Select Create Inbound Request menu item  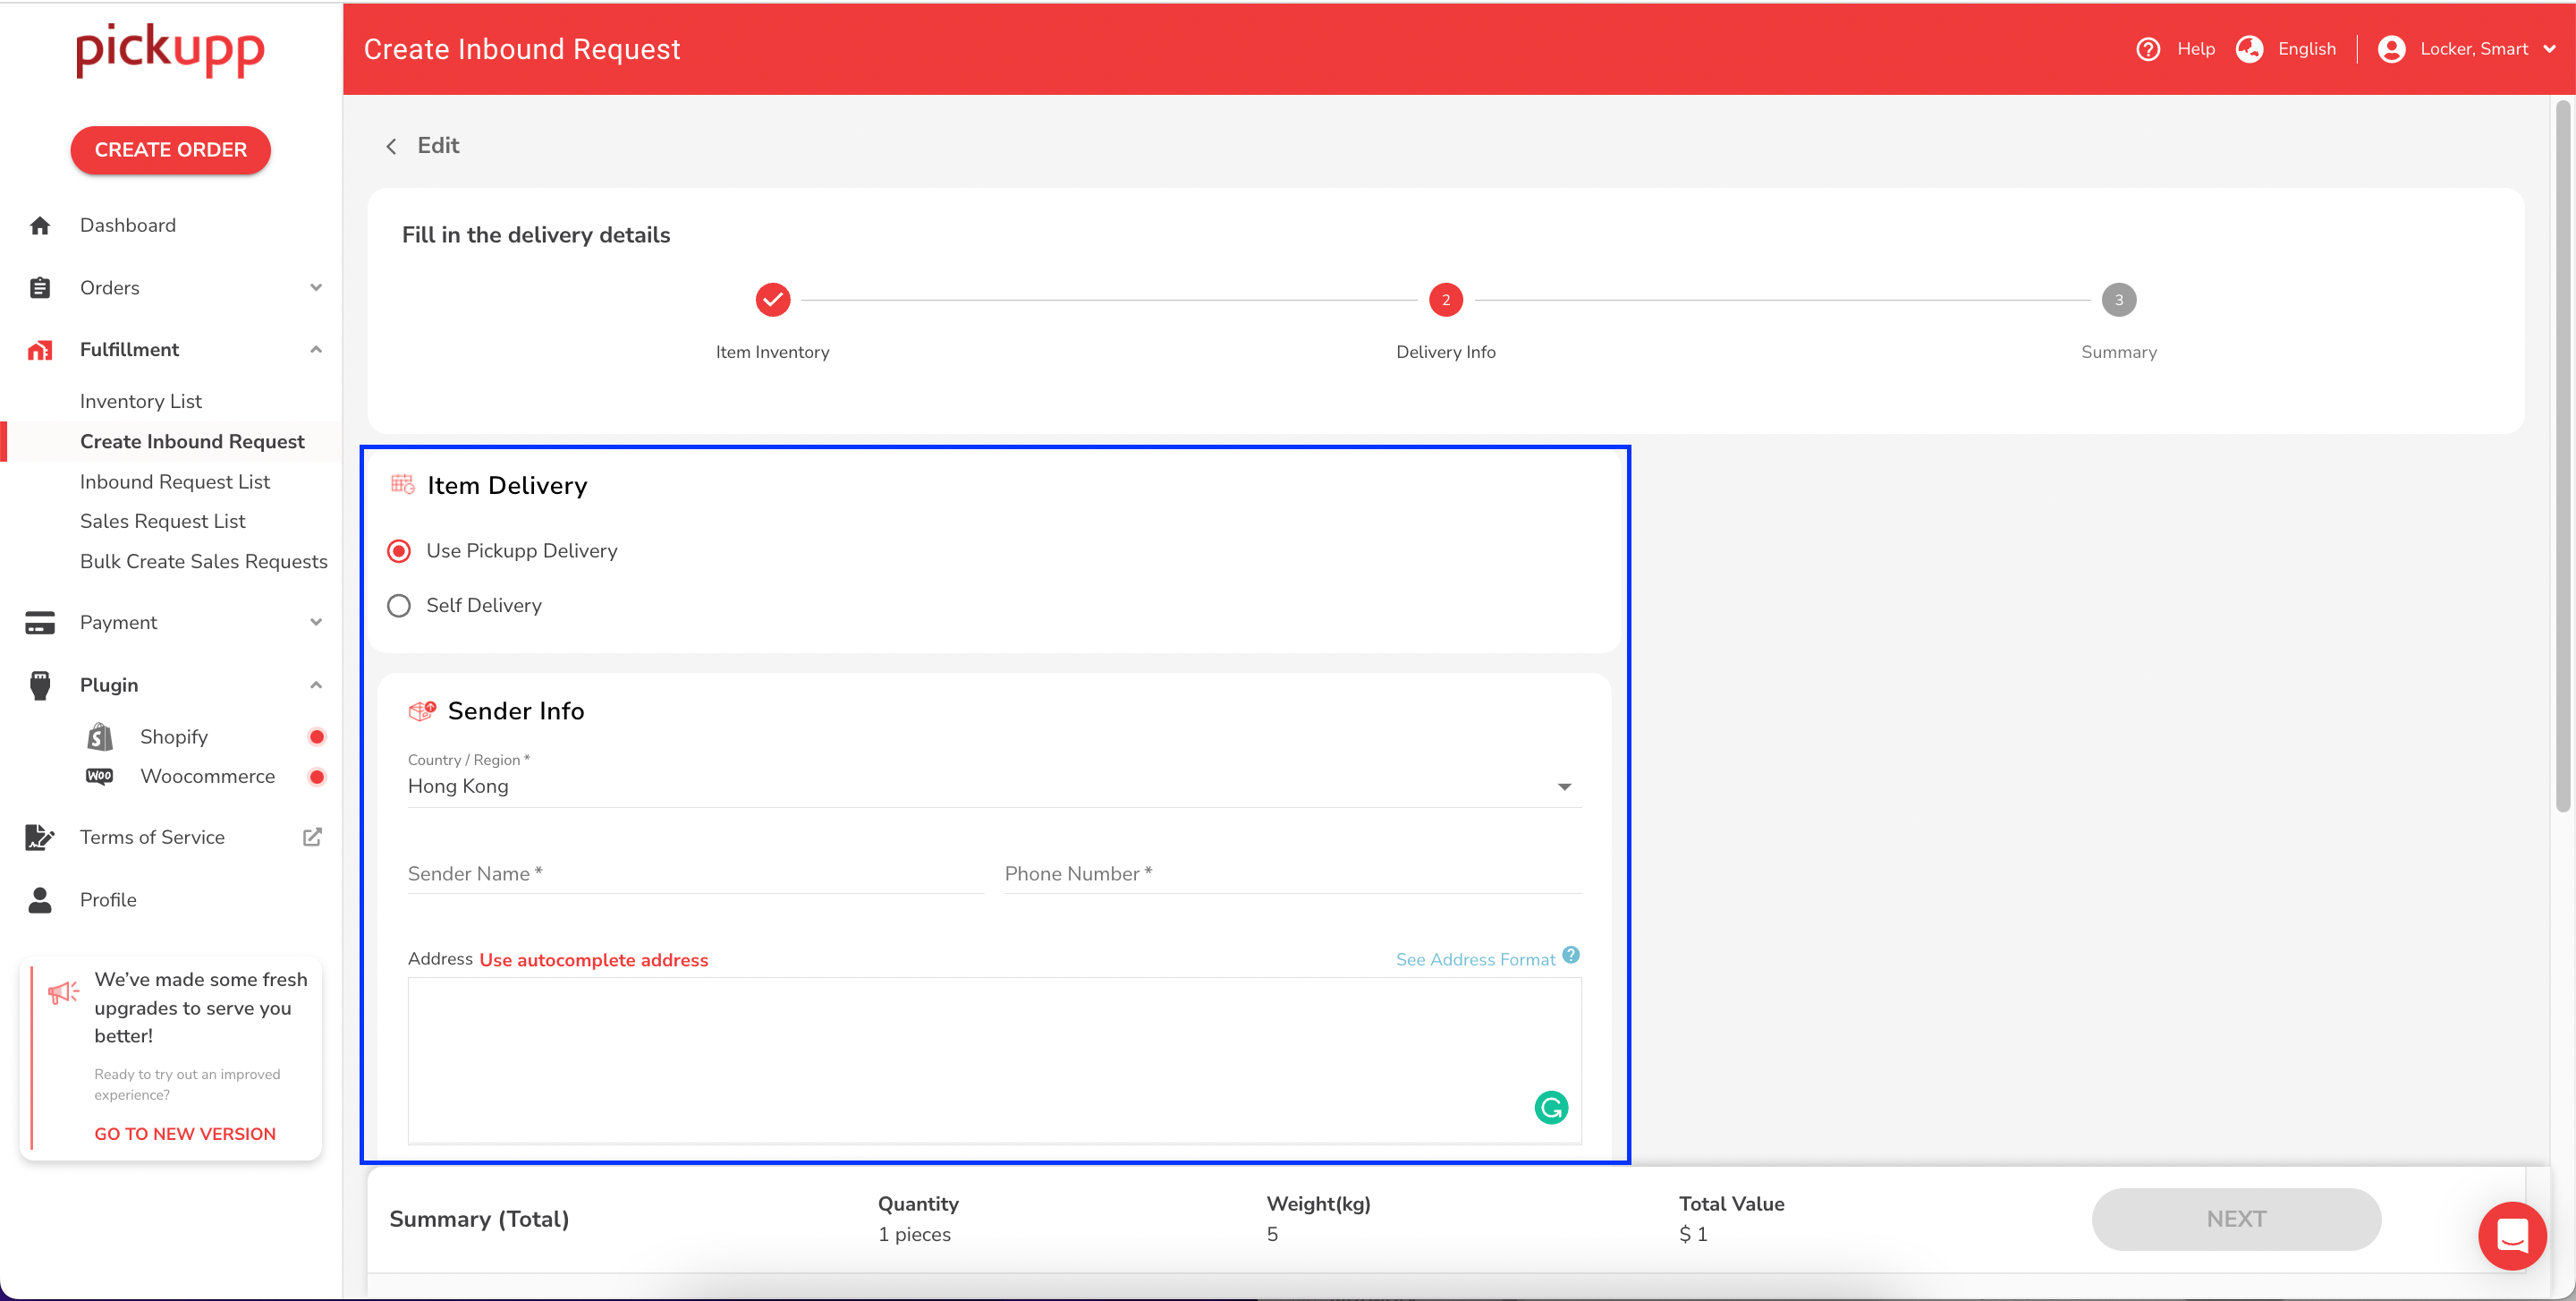pos(192,442)
